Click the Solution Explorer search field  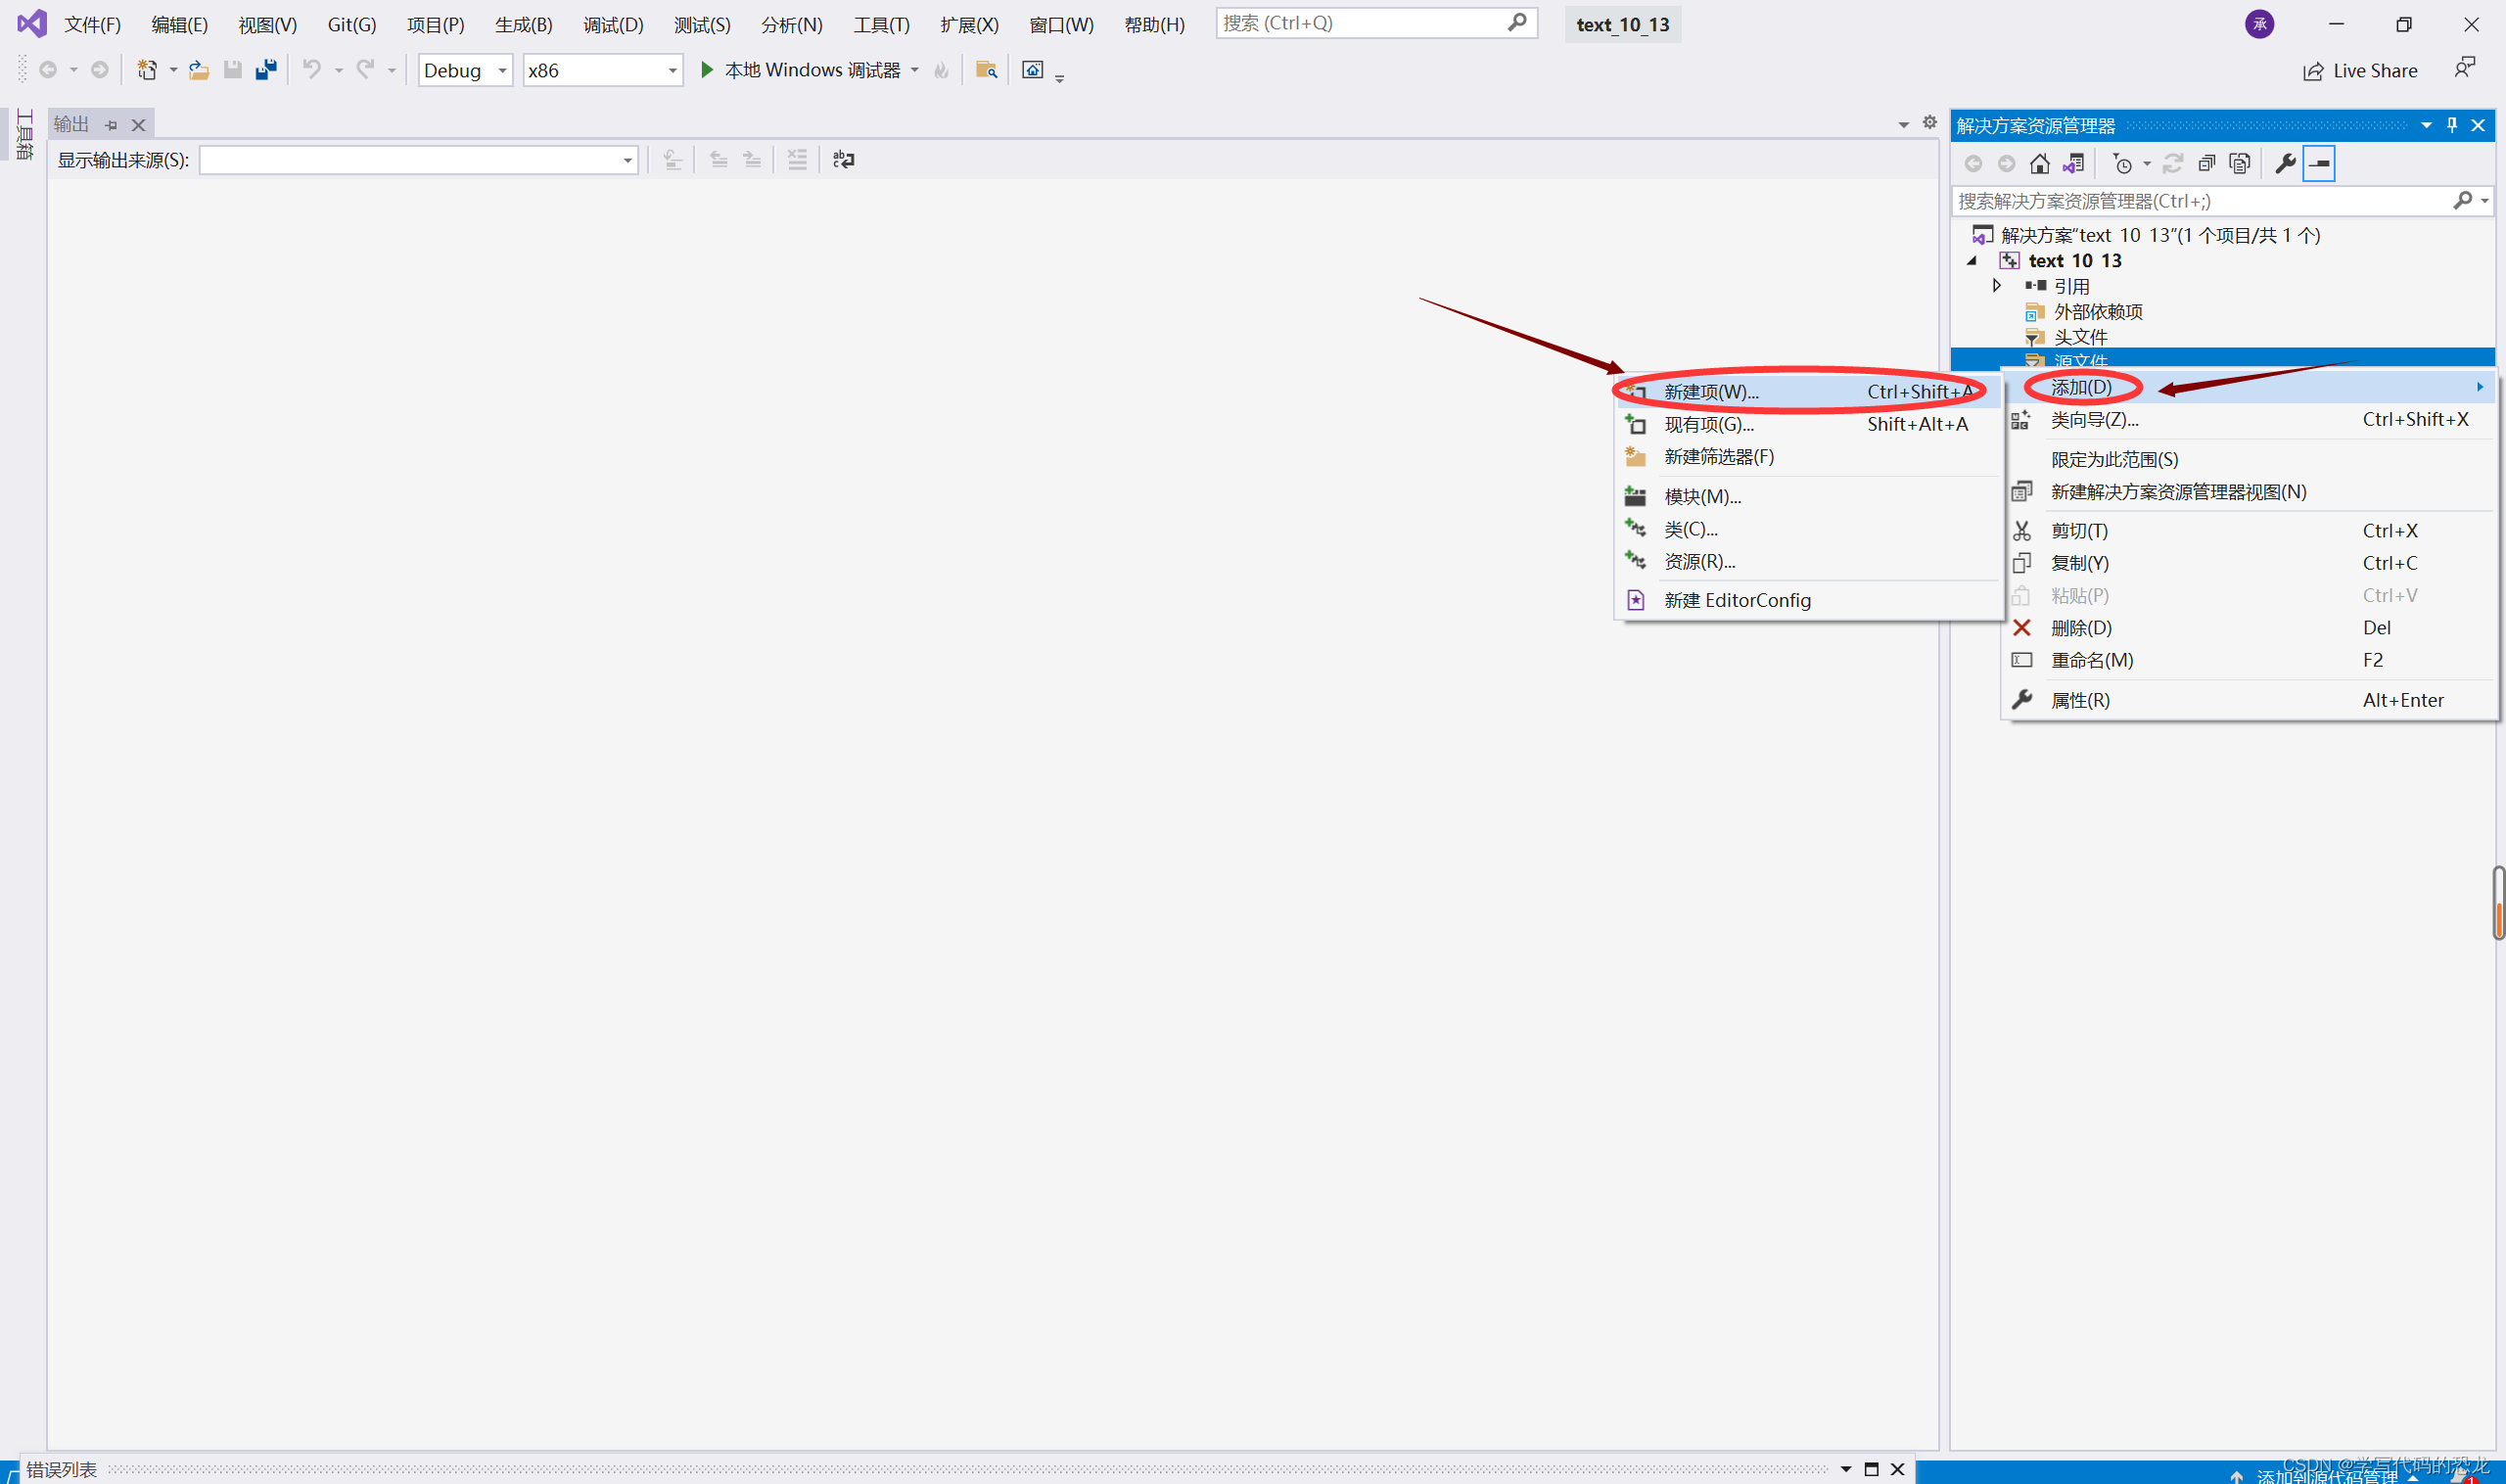click(x=2200, y=201)
